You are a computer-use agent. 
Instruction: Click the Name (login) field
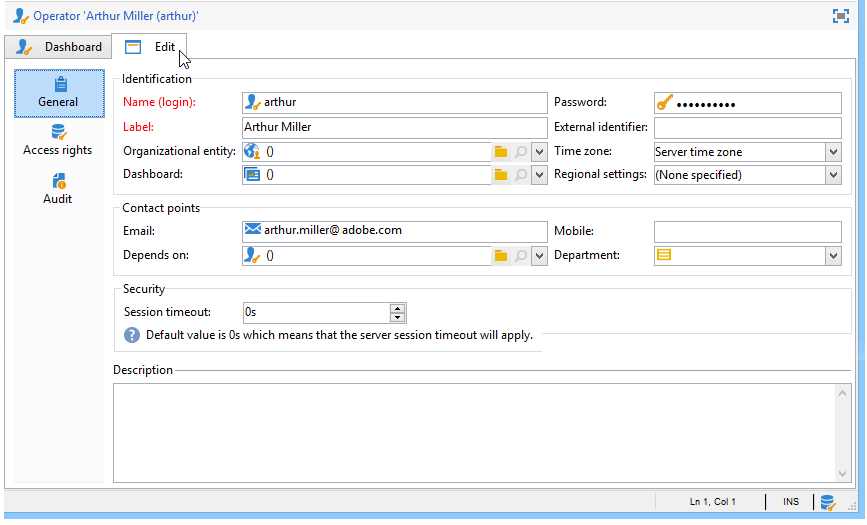pos(395,103)
